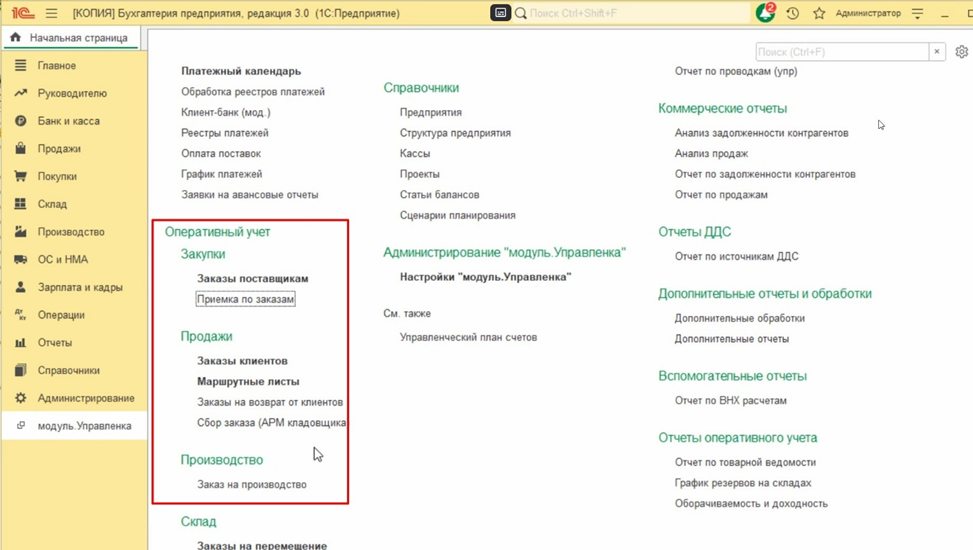Image resolution: width=973 pixels, height=550 pixels.
Task: Open Заявки на авансовые отчеты
Action: tap(249, 195)
